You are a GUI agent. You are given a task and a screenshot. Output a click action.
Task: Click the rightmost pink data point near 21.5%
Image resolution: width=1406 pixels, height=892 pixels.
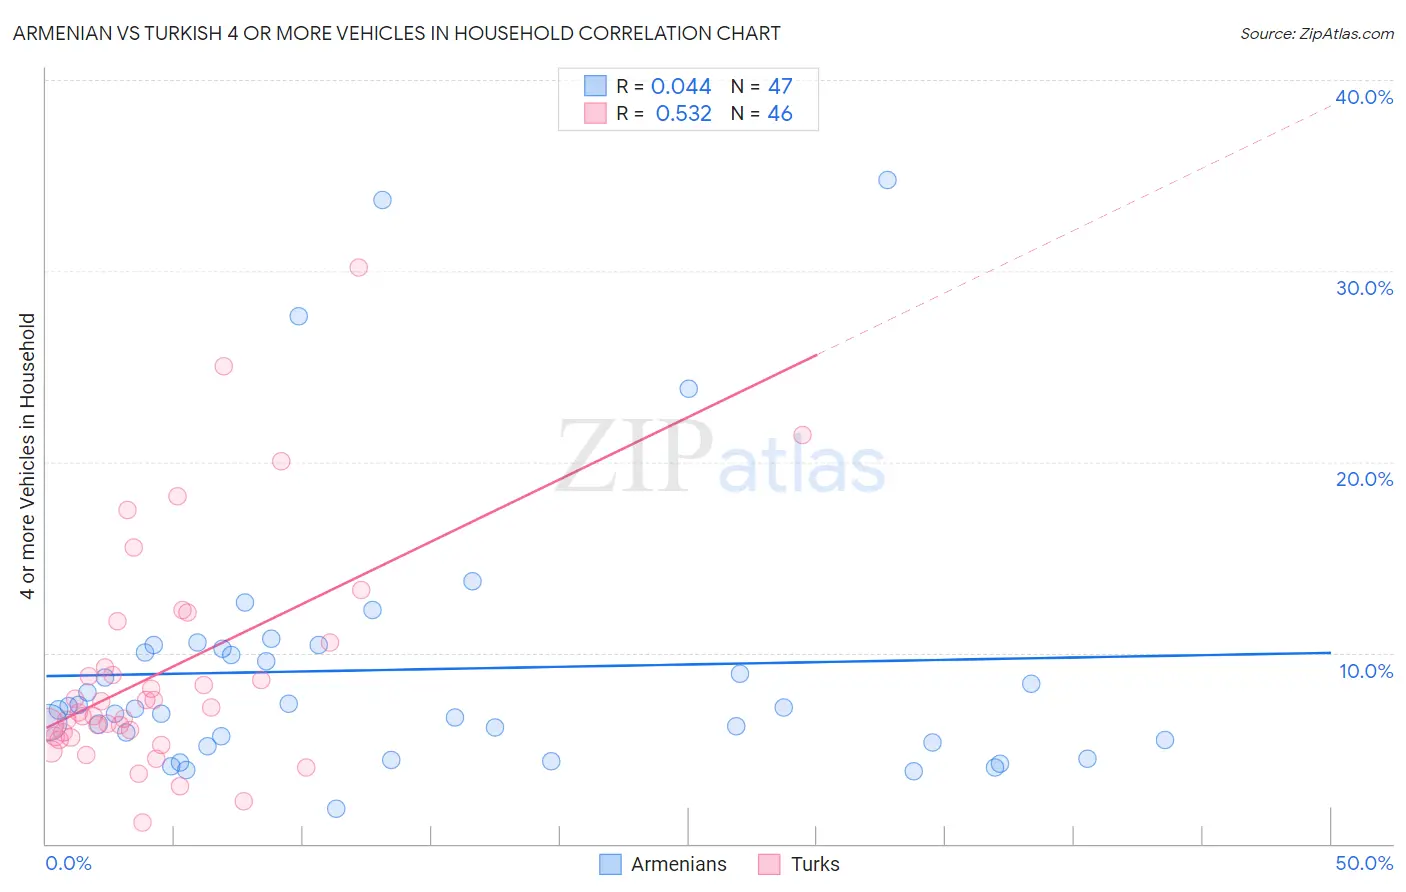(802, 435)
